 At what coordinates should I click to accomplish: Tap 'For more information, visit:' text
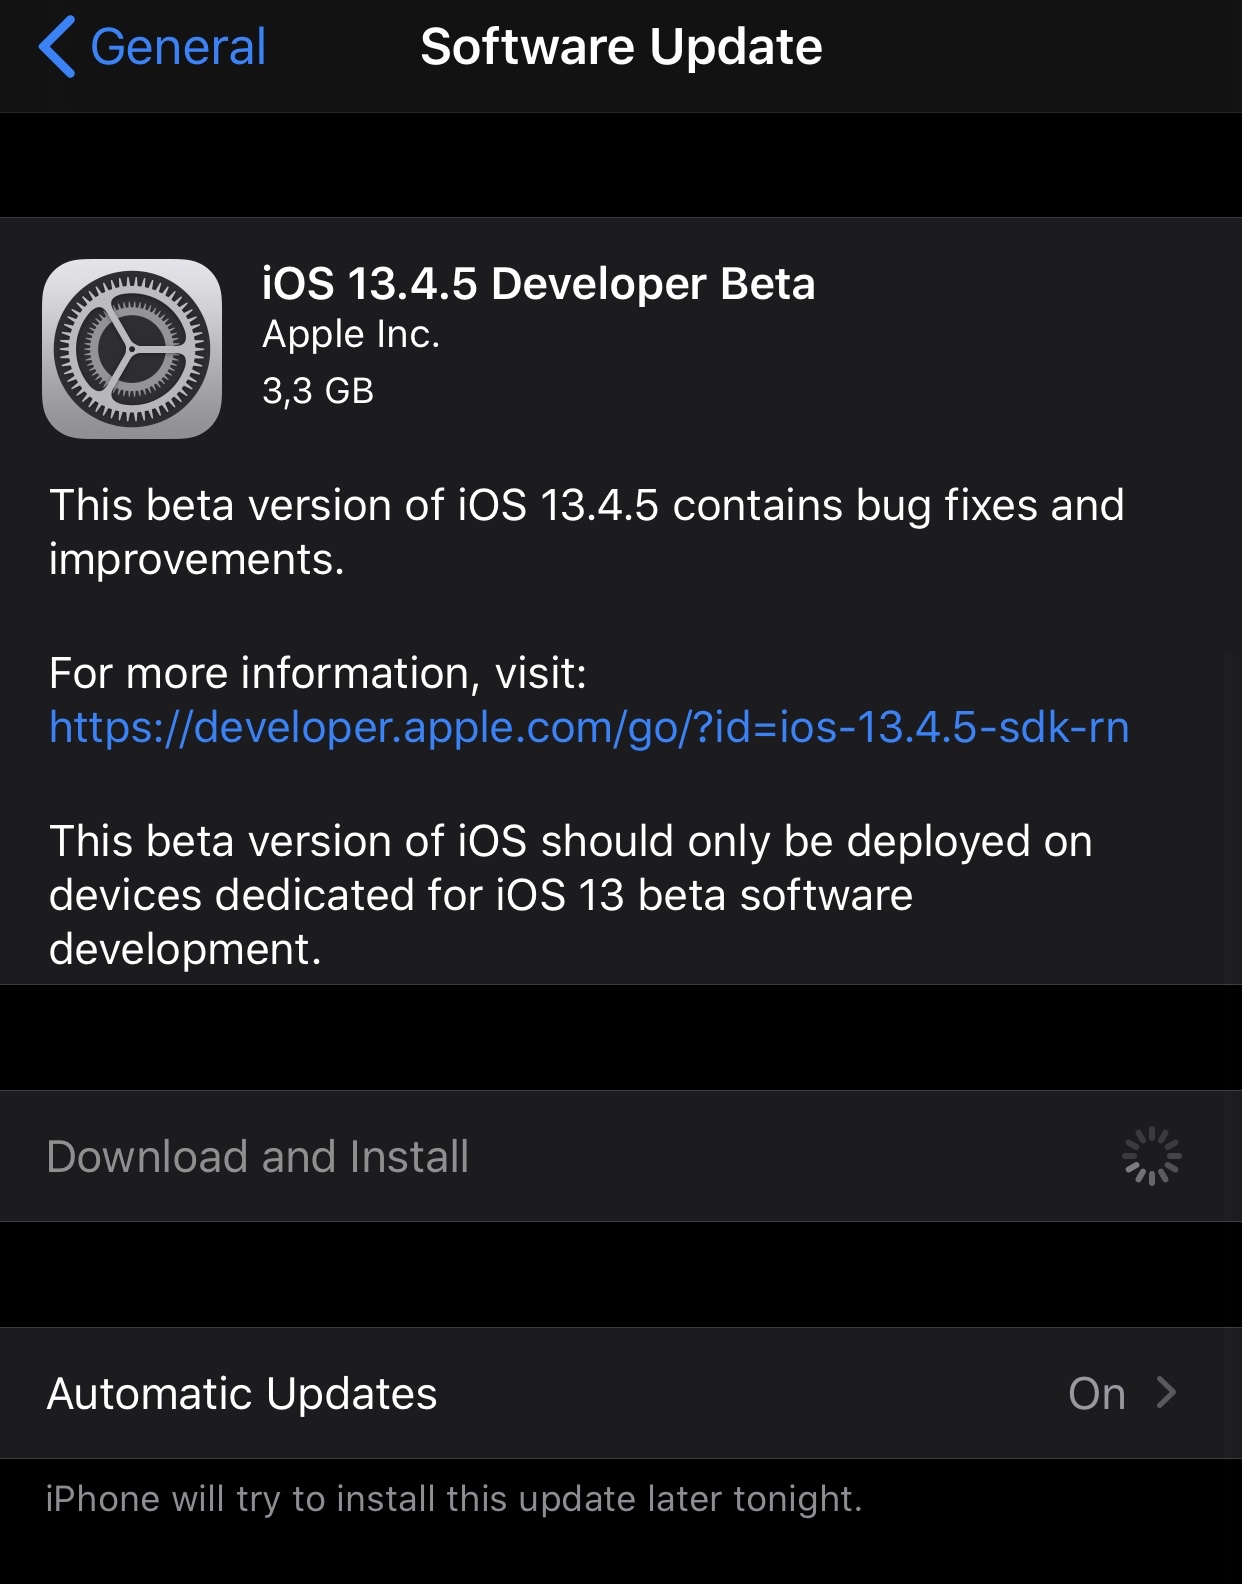(318, 673)
